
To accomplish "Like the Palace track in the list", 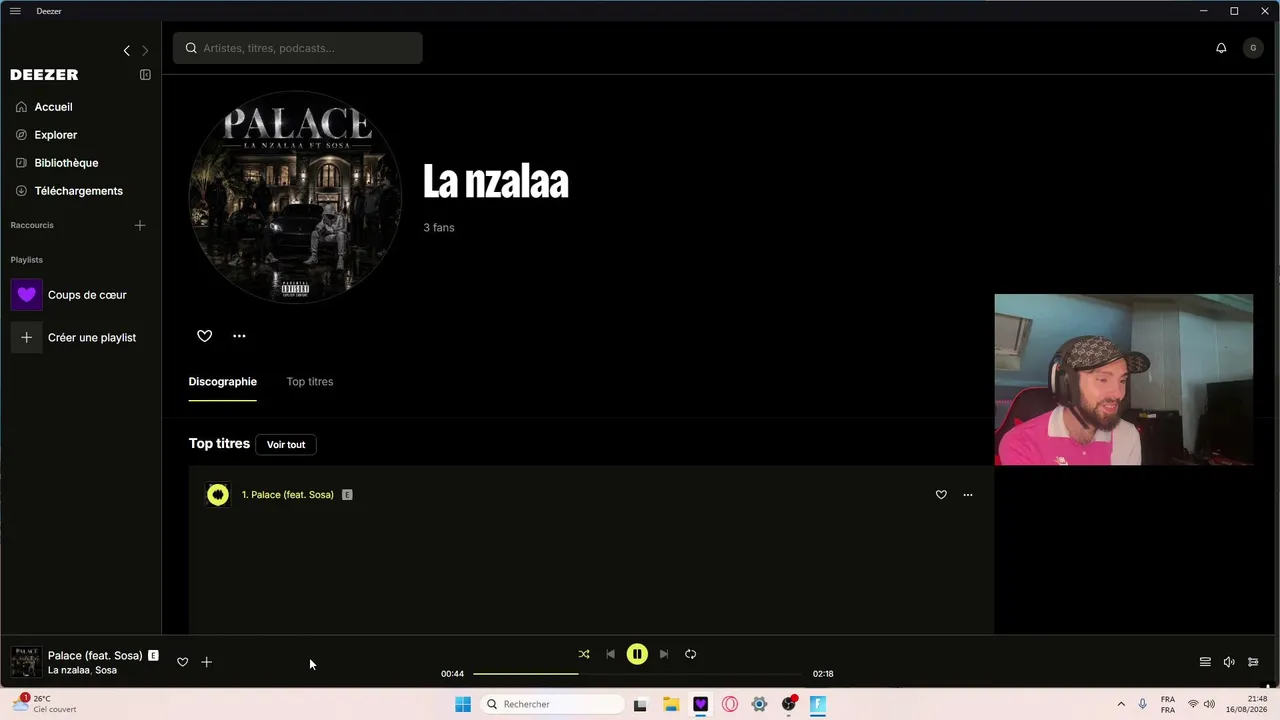I will tap(941, 495).
